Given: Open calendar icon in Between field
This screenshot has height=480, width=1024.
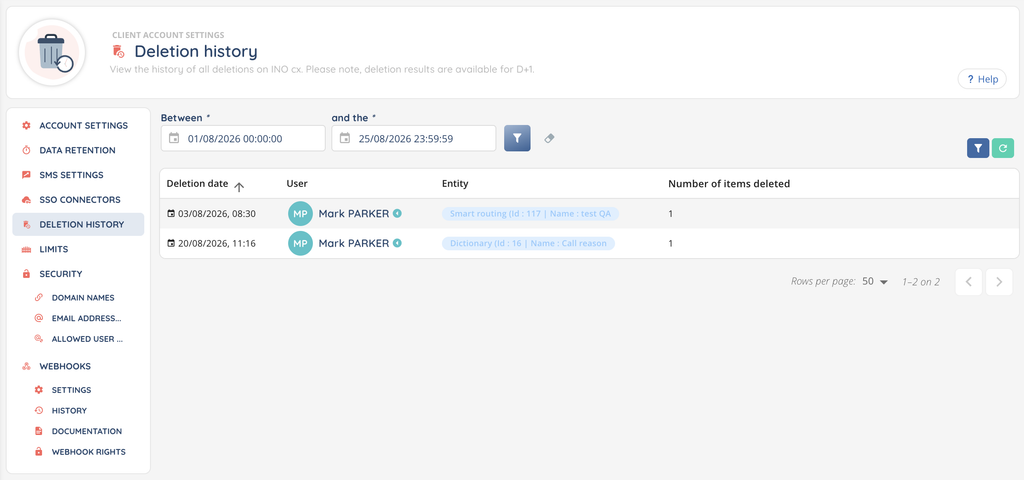Looking at the screenshot, I should coord(174,138).
